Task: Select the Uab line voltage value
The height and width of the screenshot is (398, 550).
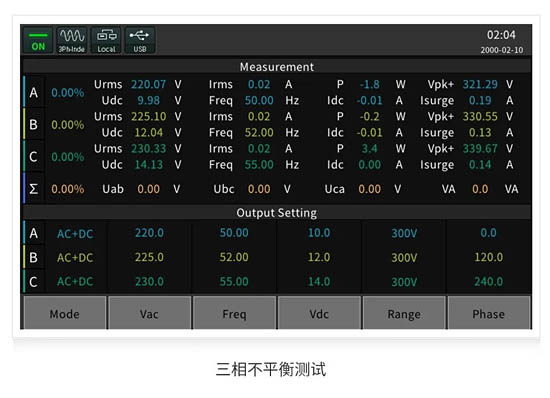Action: point(148,189)
